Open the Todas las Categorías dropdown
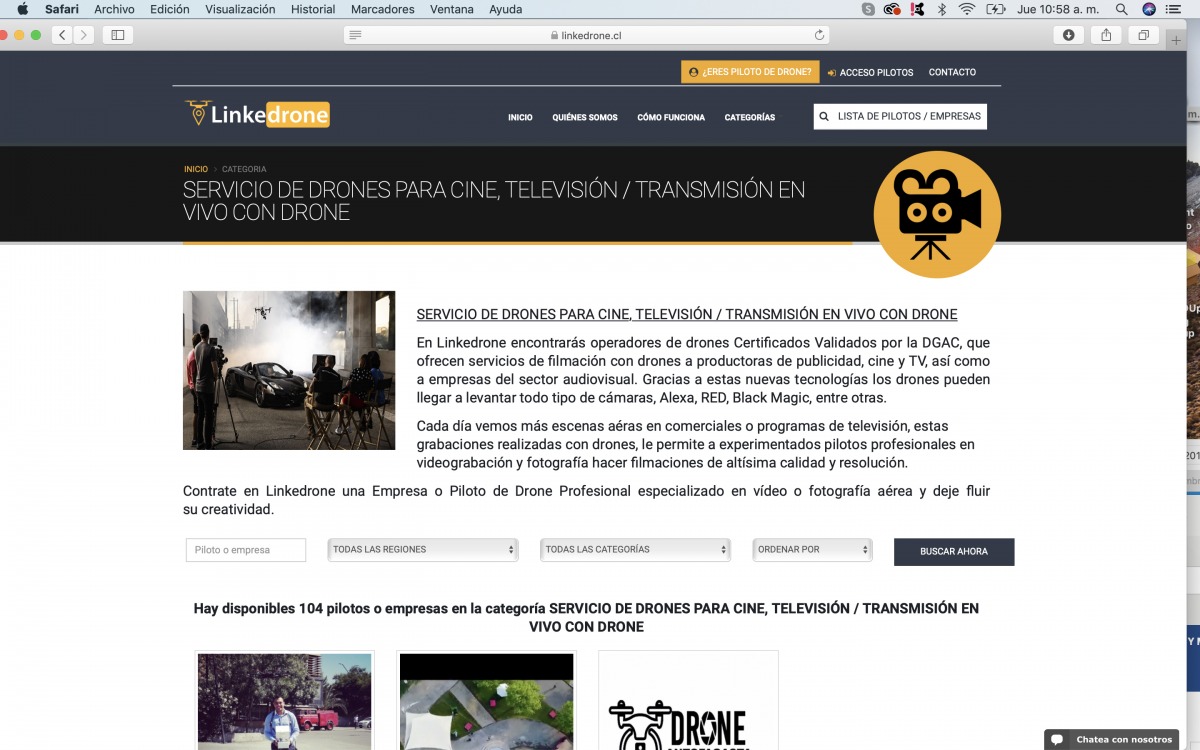The width and height of the screenshot is (1200, 750). (635, 550)
